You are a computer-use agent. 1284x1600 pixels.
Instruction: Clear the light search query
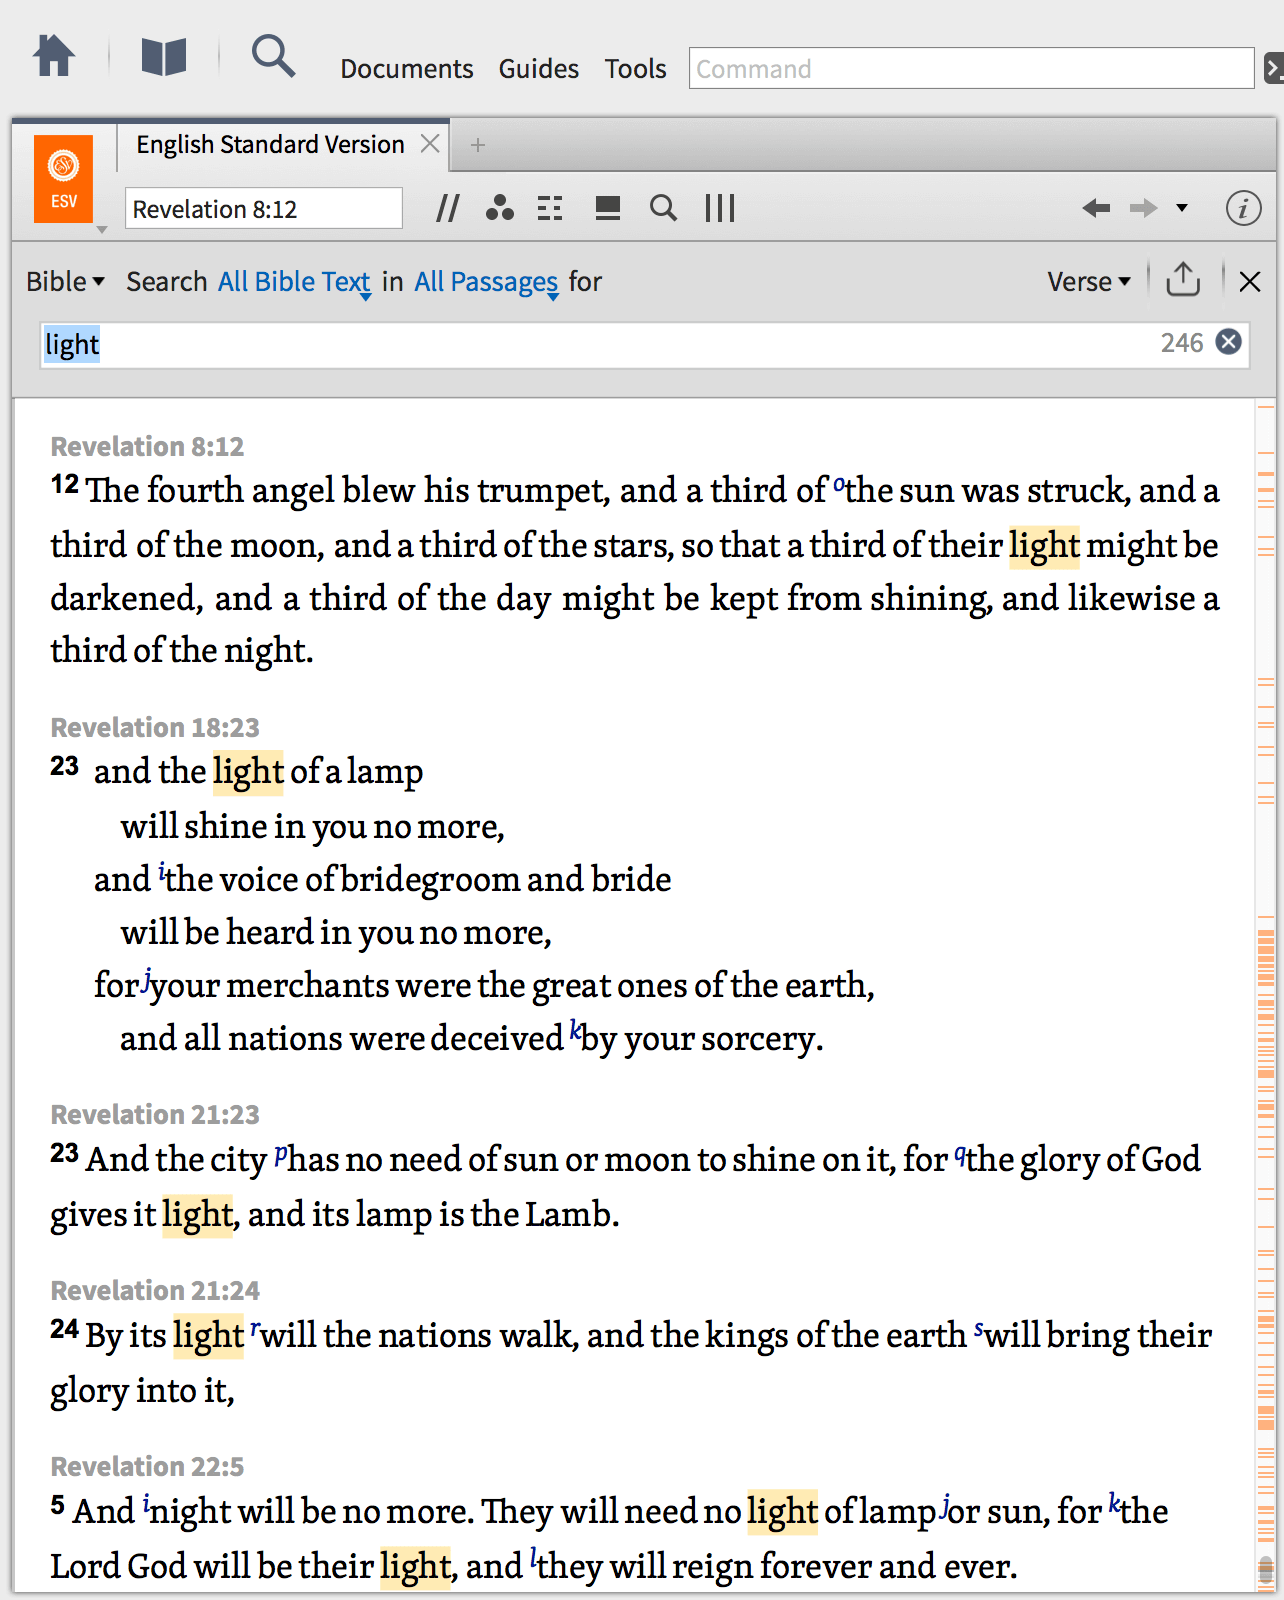point(1228,342)
